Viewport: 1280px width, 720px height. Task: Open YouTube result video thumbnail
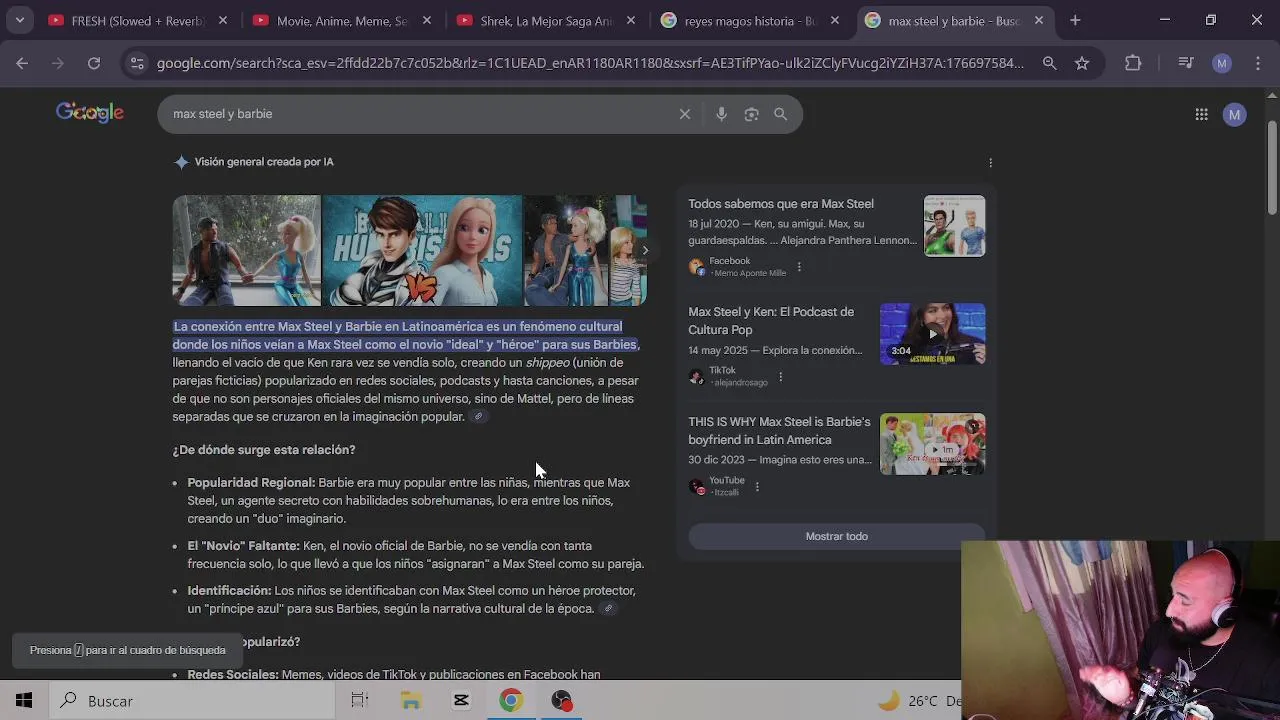(932, 444)
